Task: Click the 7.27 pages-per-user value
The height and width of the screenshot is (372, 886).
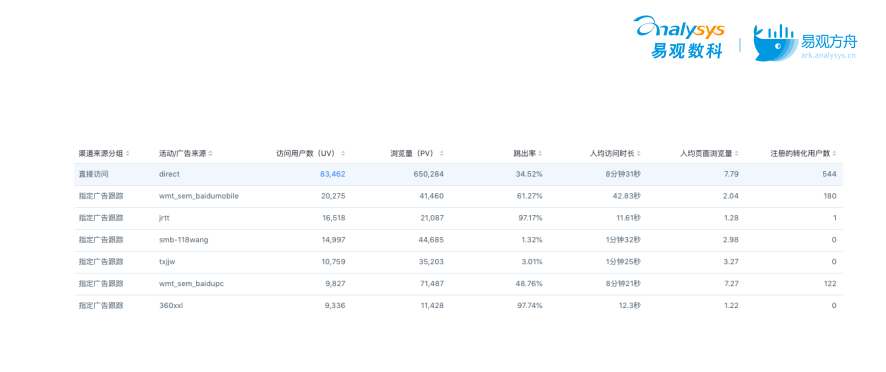Action: (731, 283)
